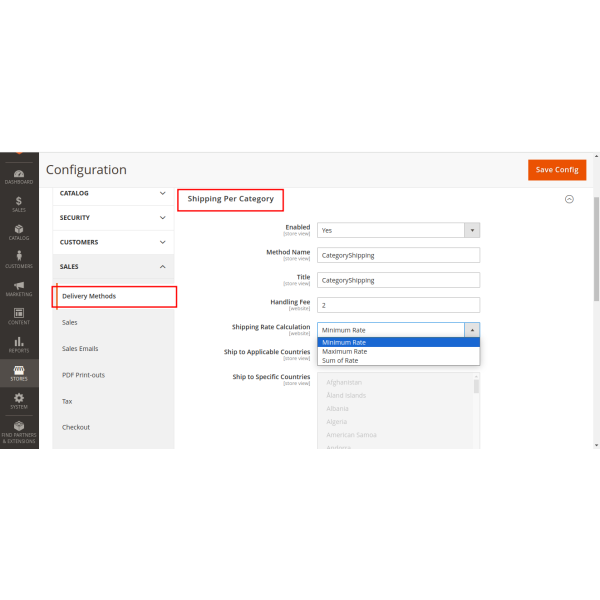The width and height of the screenshot is (600, 600).
Task: Click the Handling Fee input field
Action: click(398, 305)
